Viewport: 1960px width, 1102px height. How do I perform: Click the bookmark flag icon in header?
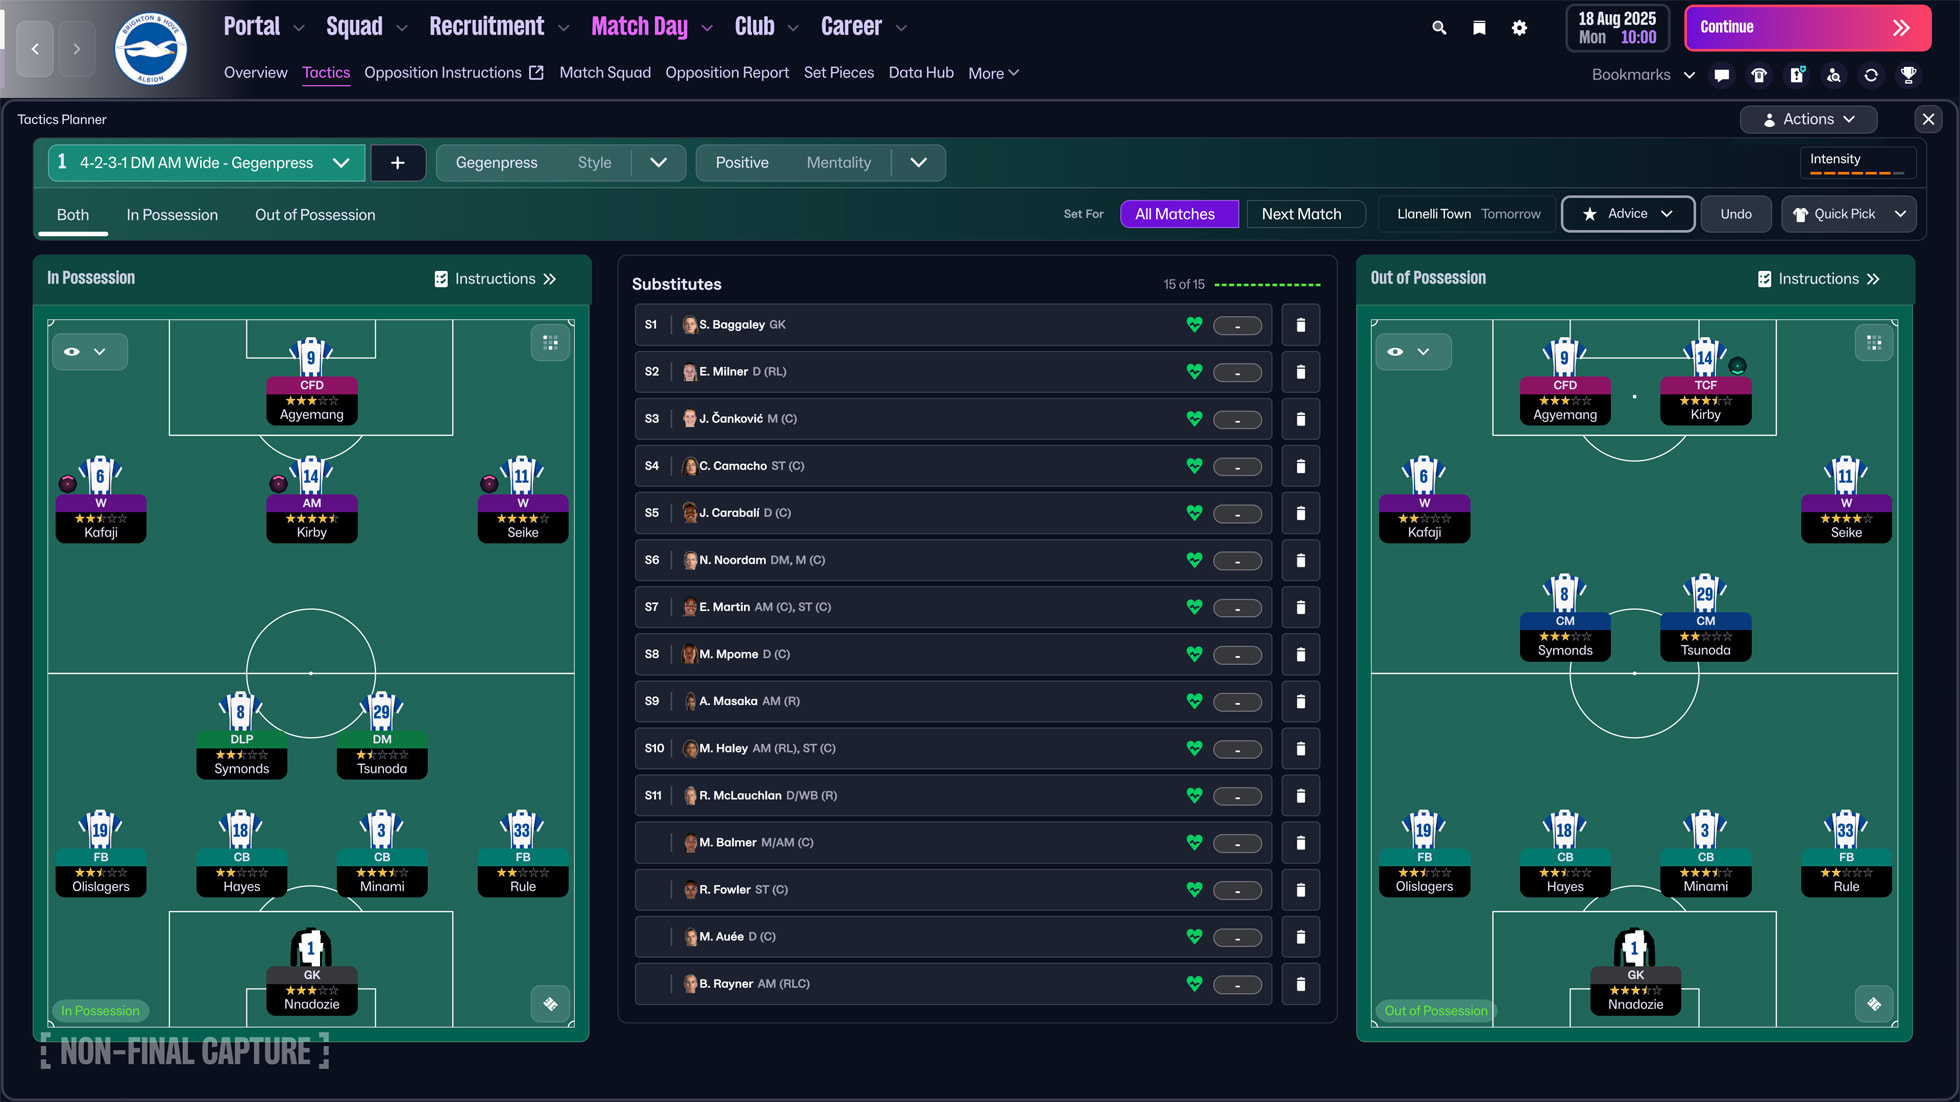click(x=1479, y=28)
